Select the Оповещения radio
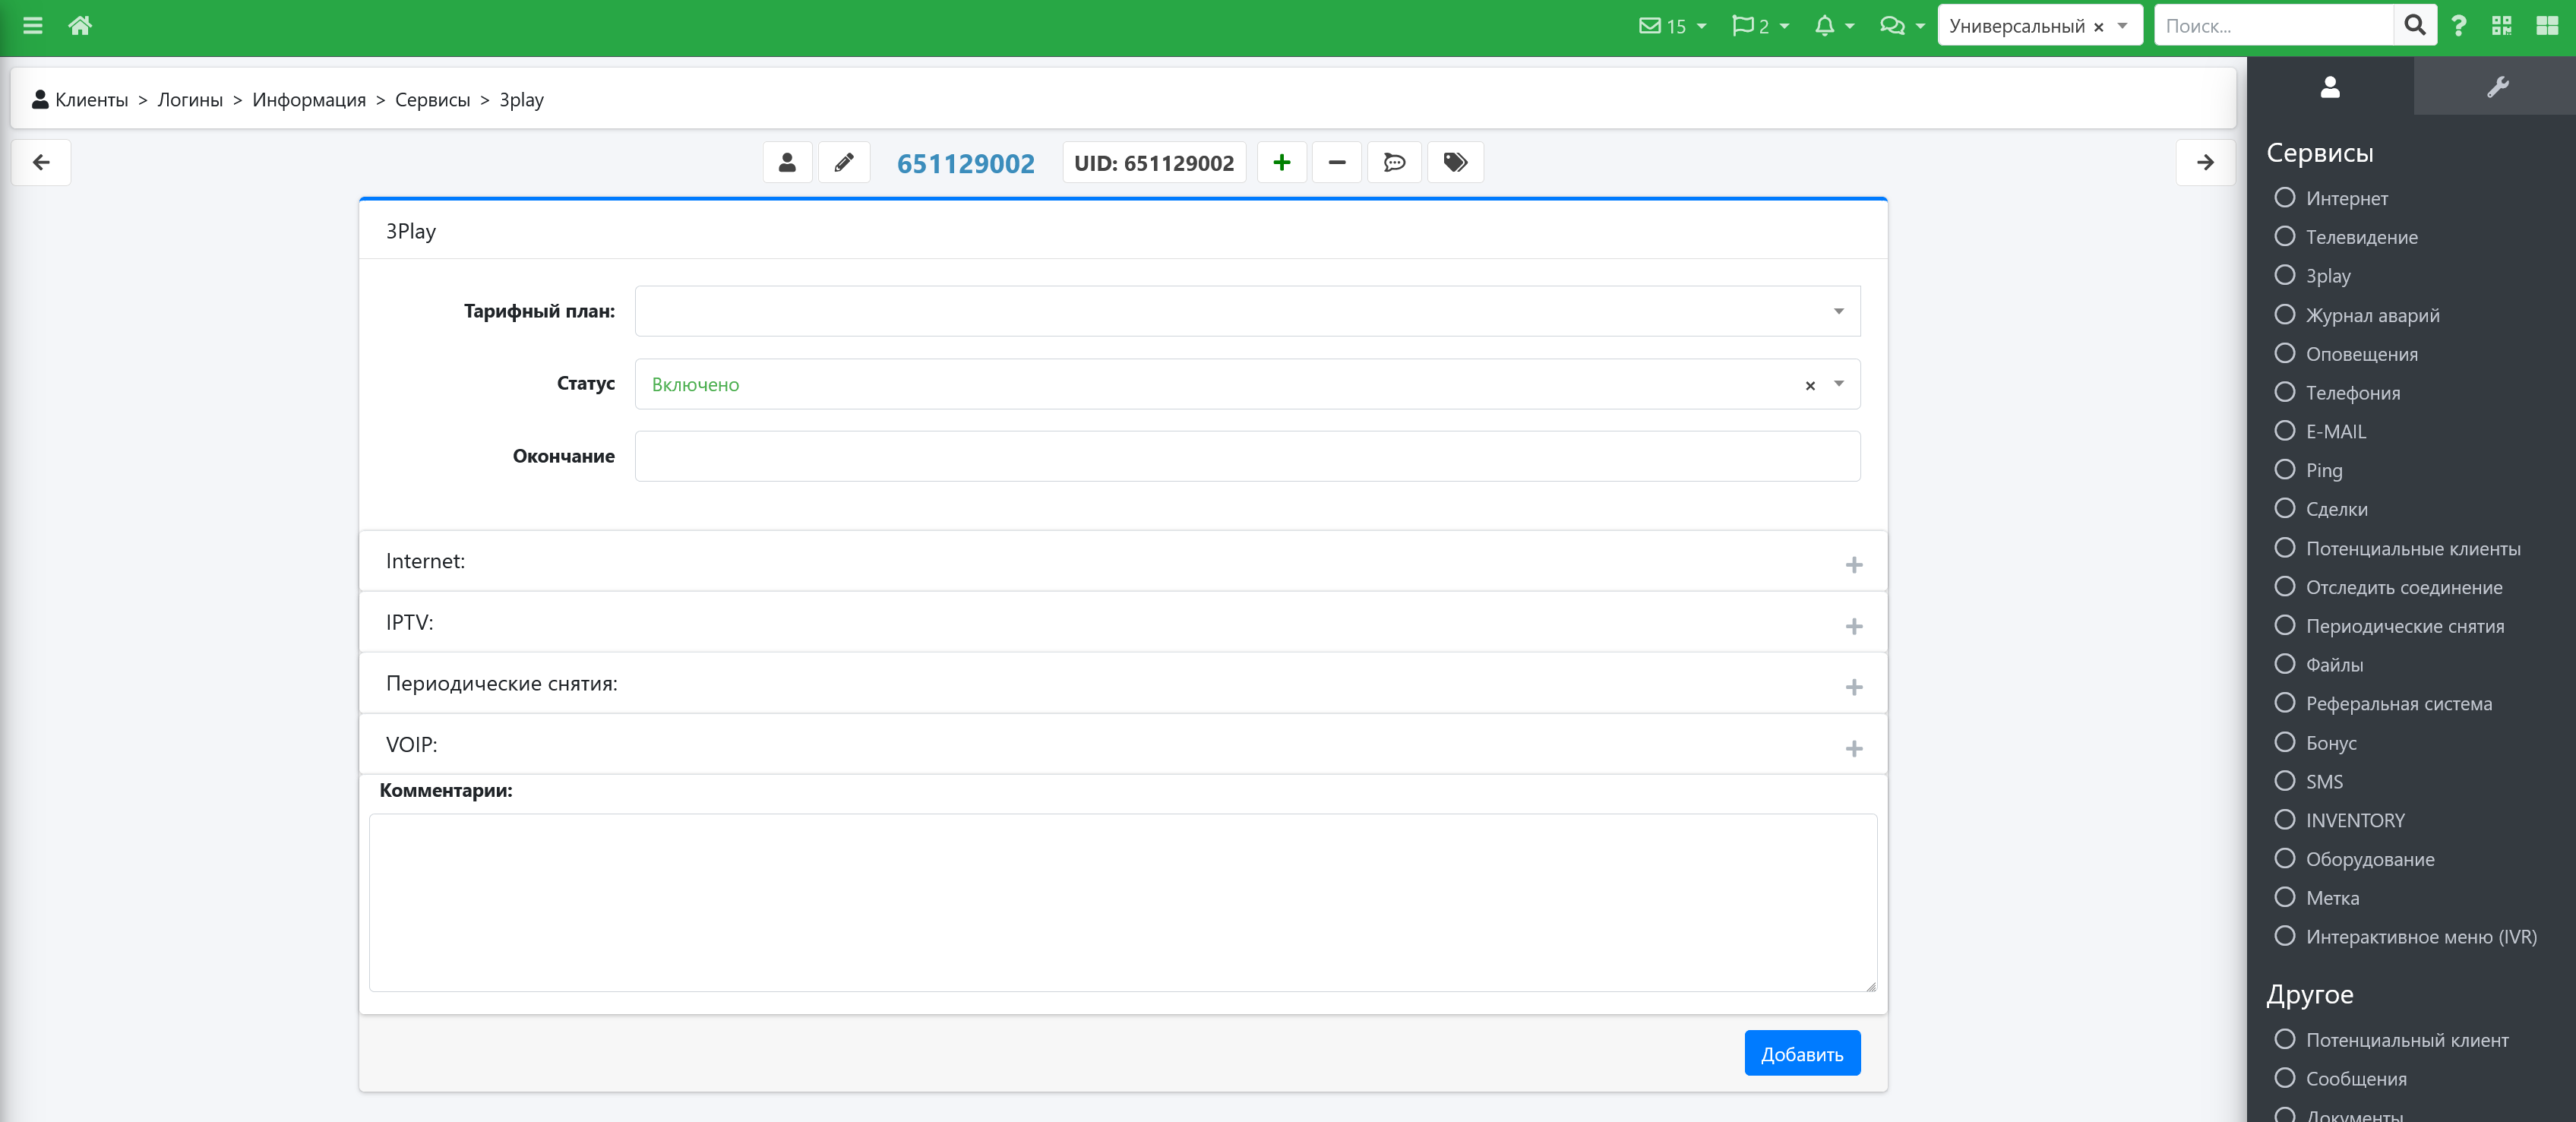Screen dimensions: 2576x1122 pos(2284,353)
